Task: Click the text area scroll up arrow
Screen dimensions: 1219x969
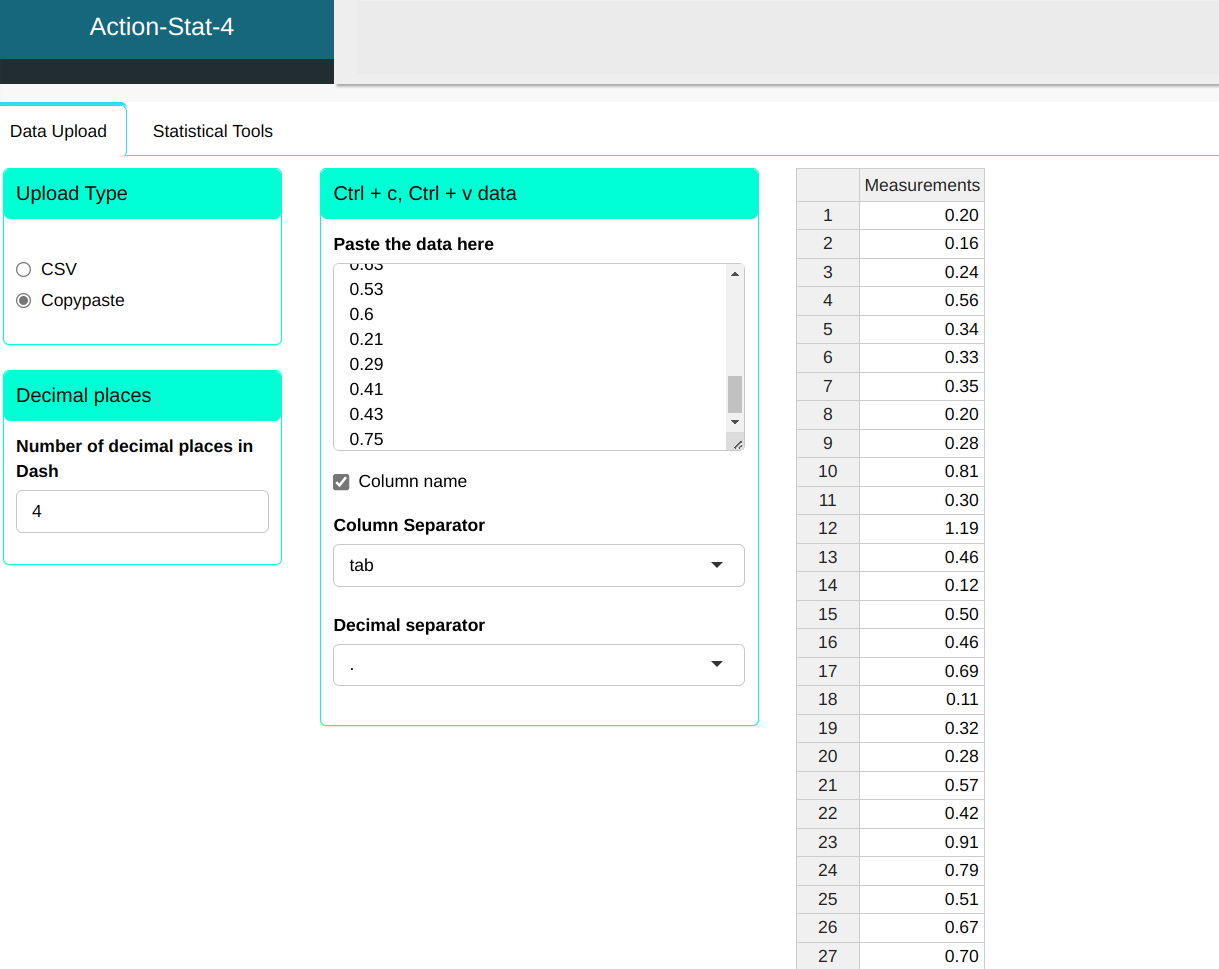Action: (735, 274)
